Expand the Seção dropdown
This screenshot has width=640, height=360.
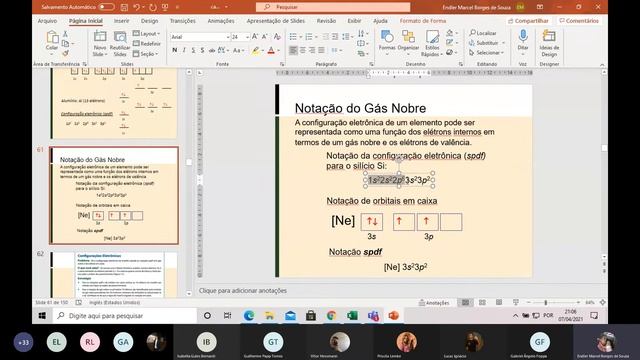click(x=145, y=54)
